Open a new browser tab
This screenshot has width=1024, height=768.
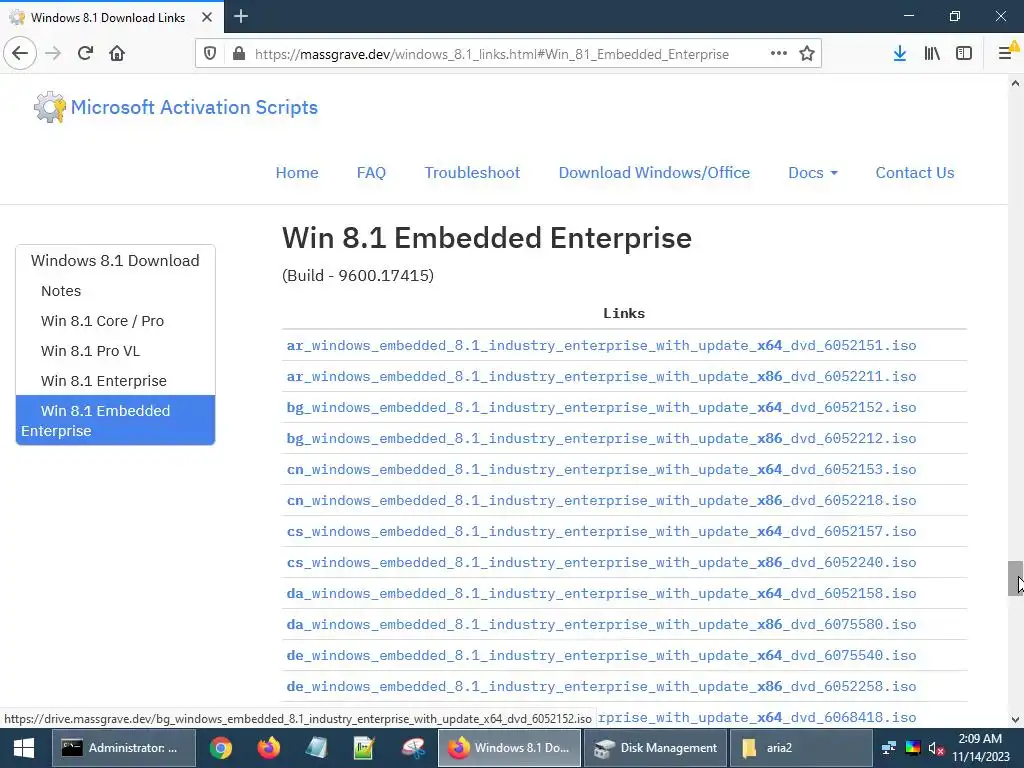coord(240,16)
